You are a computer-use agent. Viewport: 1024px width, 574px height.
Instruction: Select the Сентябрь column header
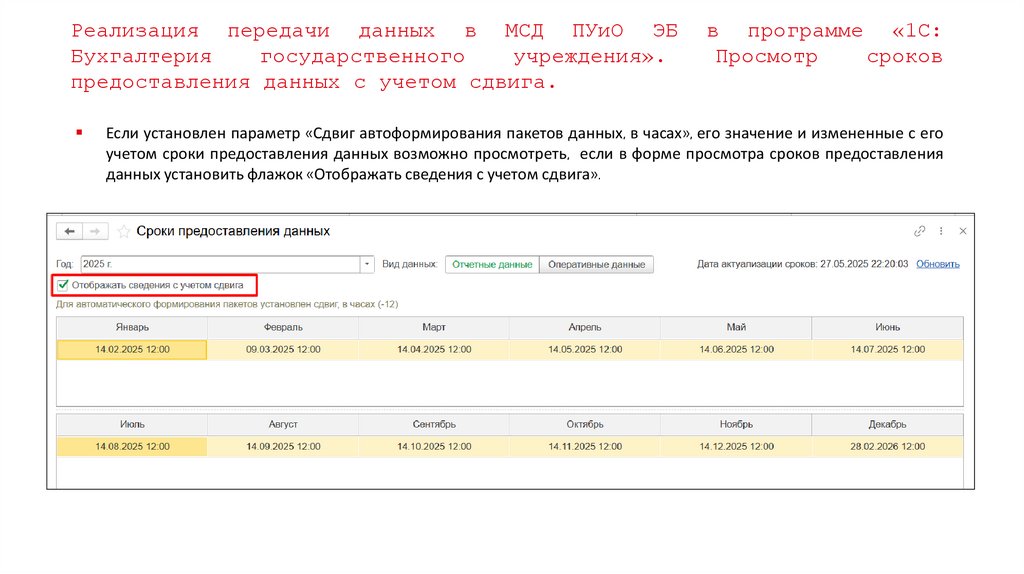[434, 424]
